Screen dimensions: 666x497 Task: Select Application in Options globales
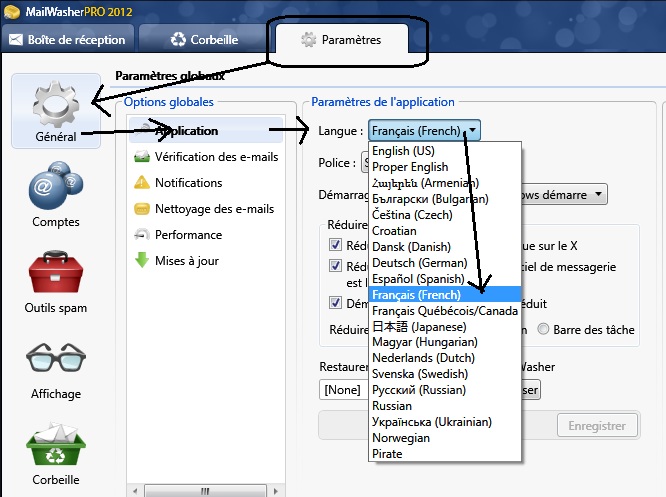coord(206,130)
